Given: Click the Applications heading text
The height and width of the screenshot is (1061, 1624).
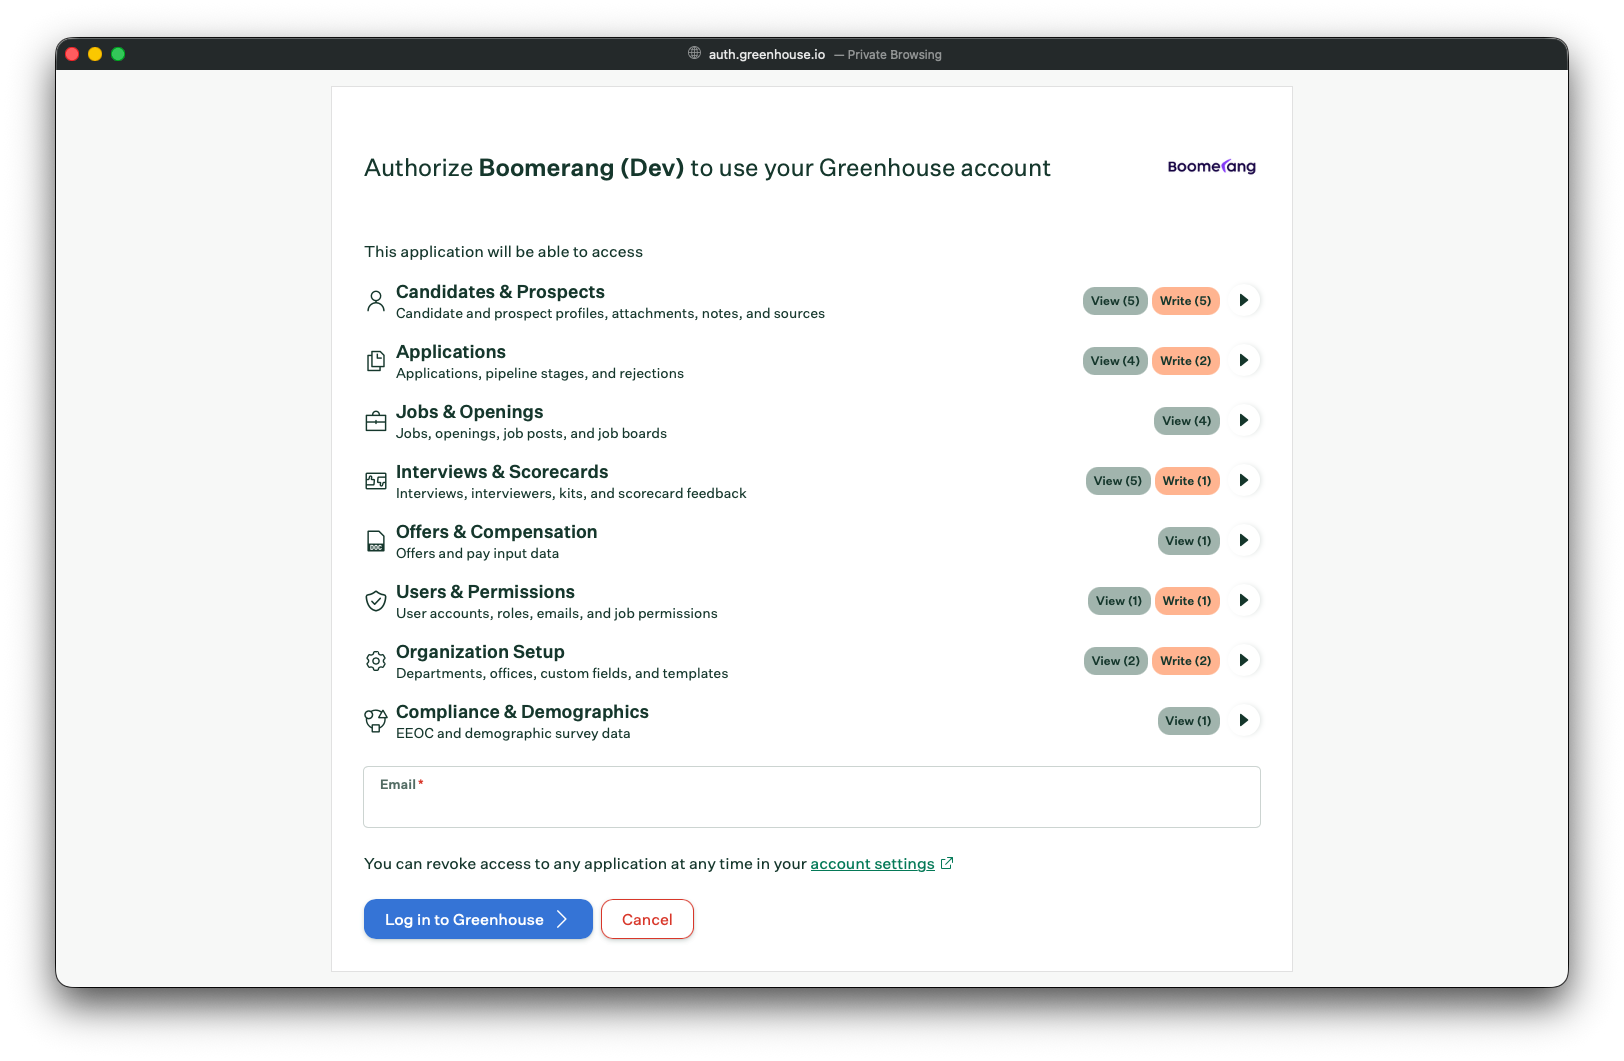Looking at the screenshot, I should point(451,352).
